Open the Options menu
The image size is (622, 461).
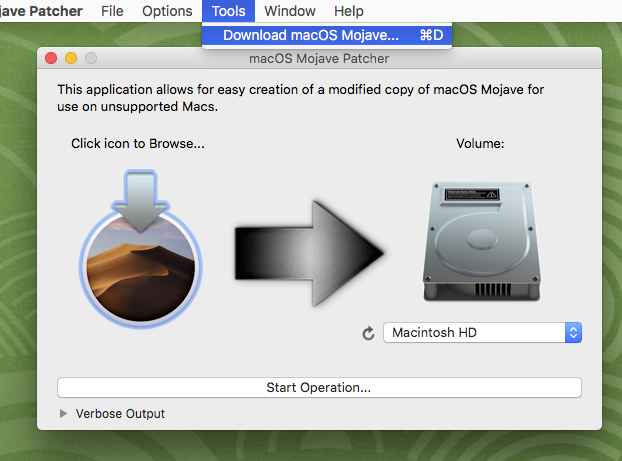(167, 11)
